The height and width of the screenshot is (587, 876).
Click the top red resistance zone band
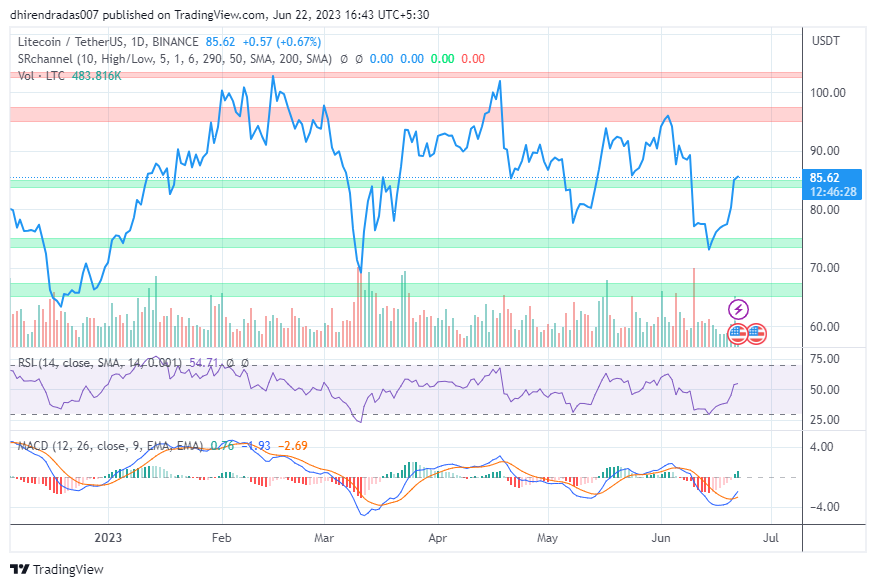tap(400, 75)
